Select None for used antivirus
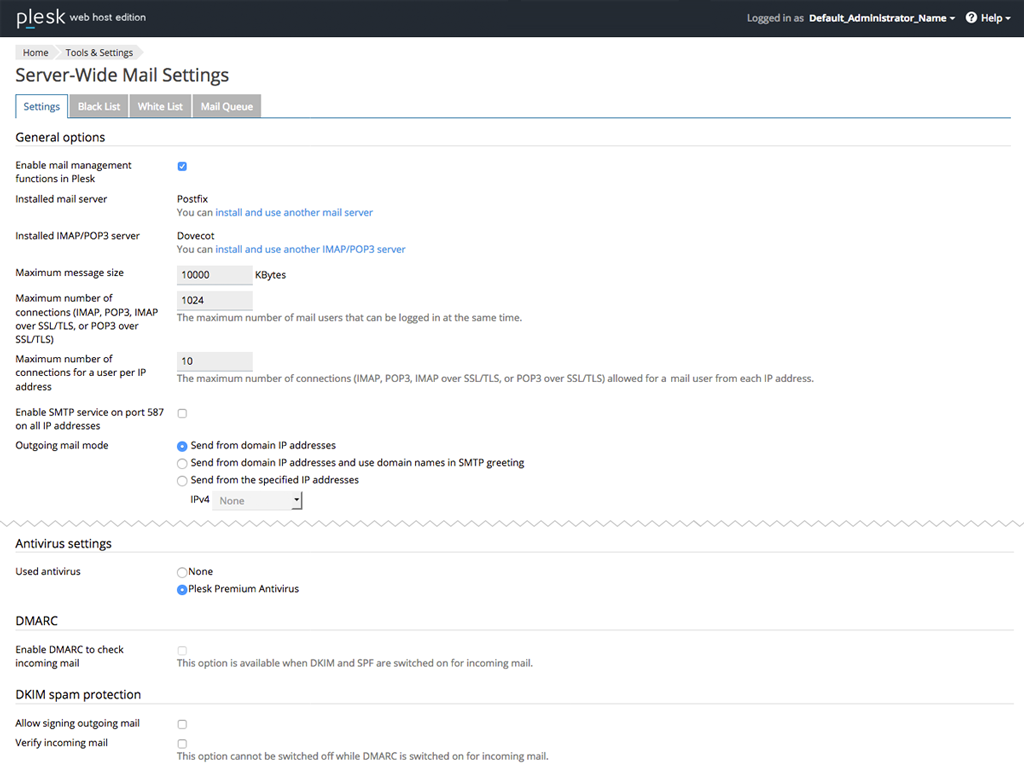This screenshot has height=768, width=1024. [x=182, y=572]
